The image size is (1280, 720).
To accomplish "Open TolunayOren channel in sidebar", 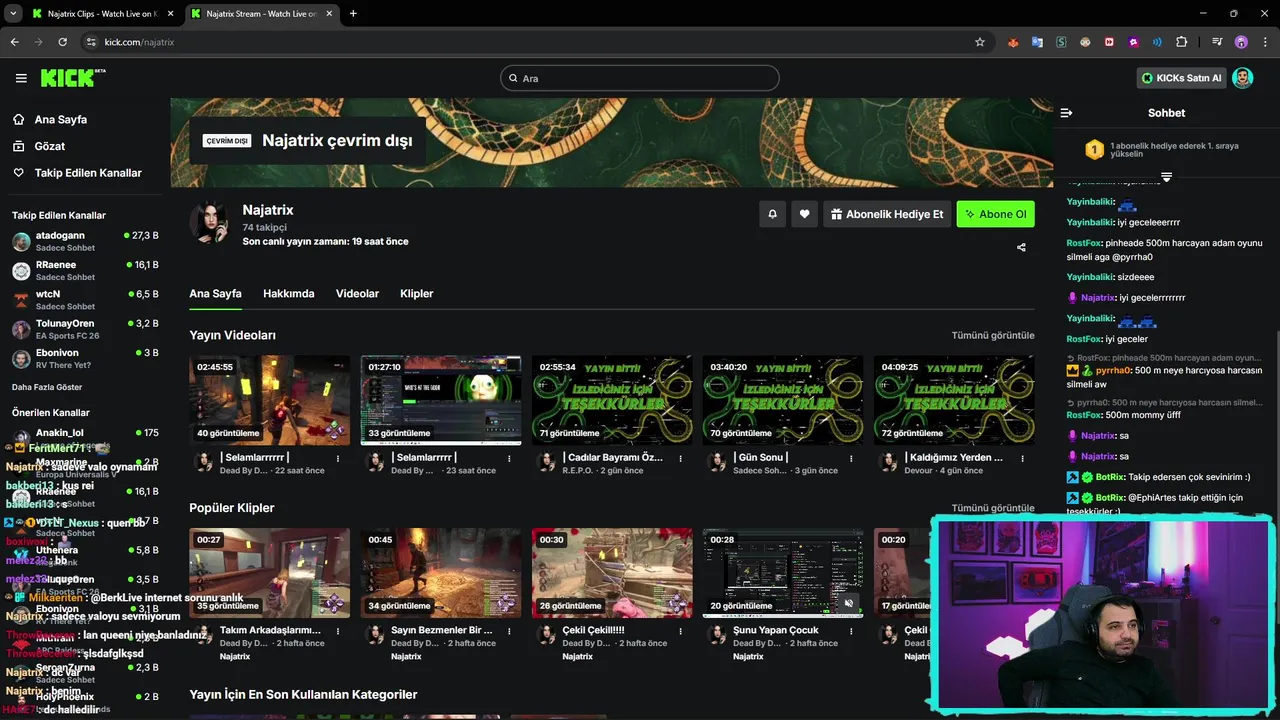I will 85,329.
